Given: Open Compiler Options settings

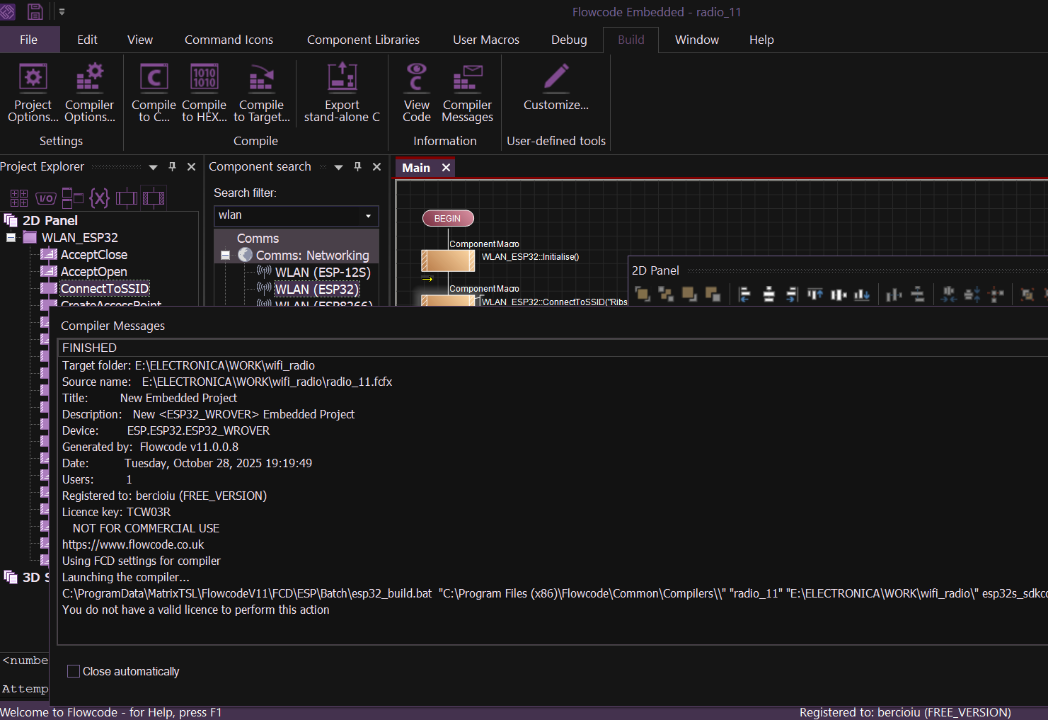Looking at the screenshot, I should tap(89, 92).
